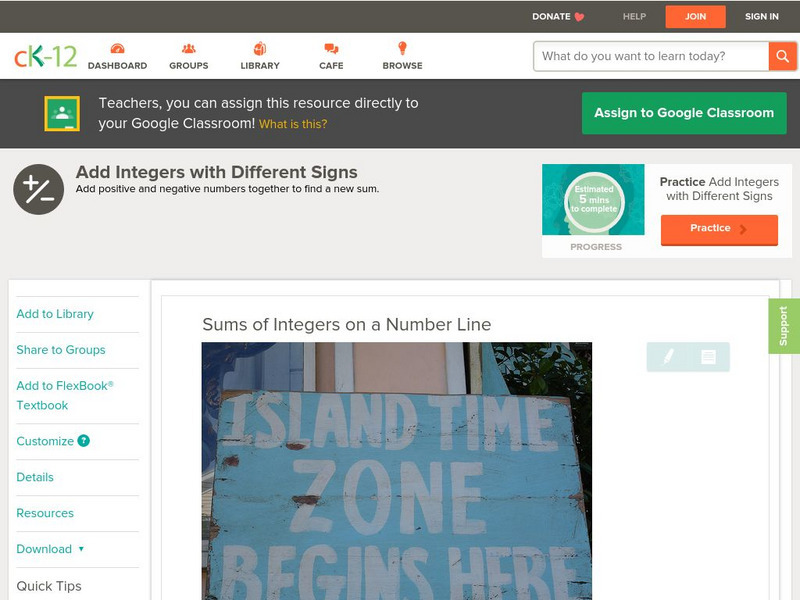
Task: Open the Library backpack icon
Action: pyautogui.click(x=260, y=48)
